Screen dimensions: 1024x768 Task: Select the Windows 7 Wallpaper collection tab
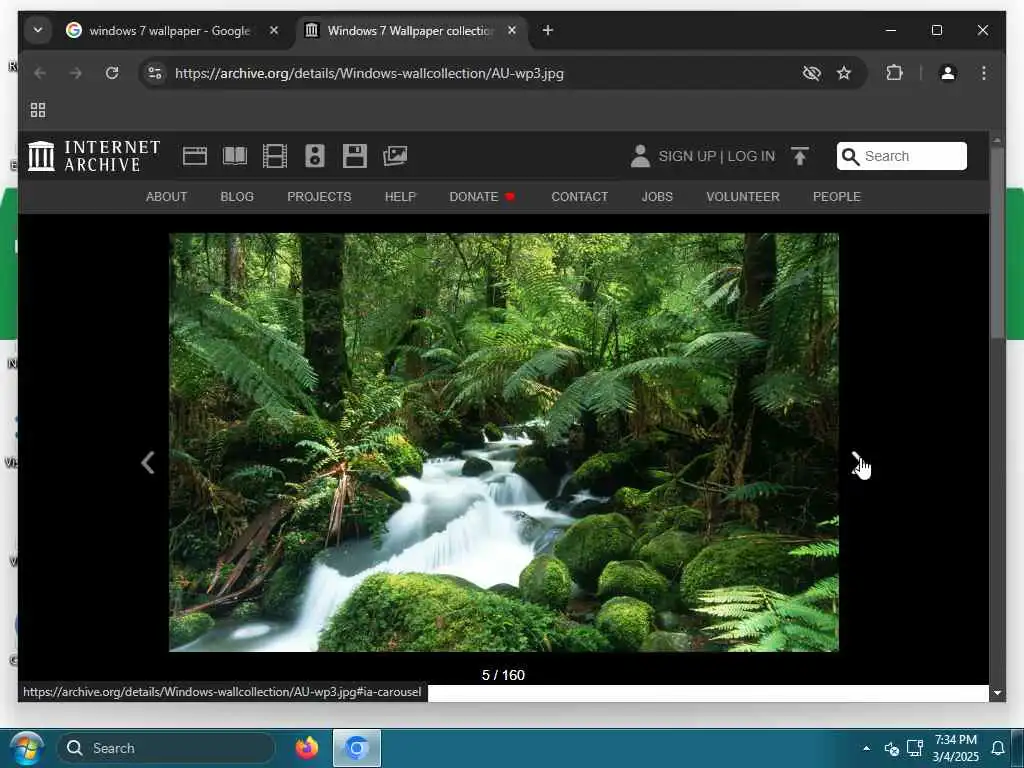point(410,31)
